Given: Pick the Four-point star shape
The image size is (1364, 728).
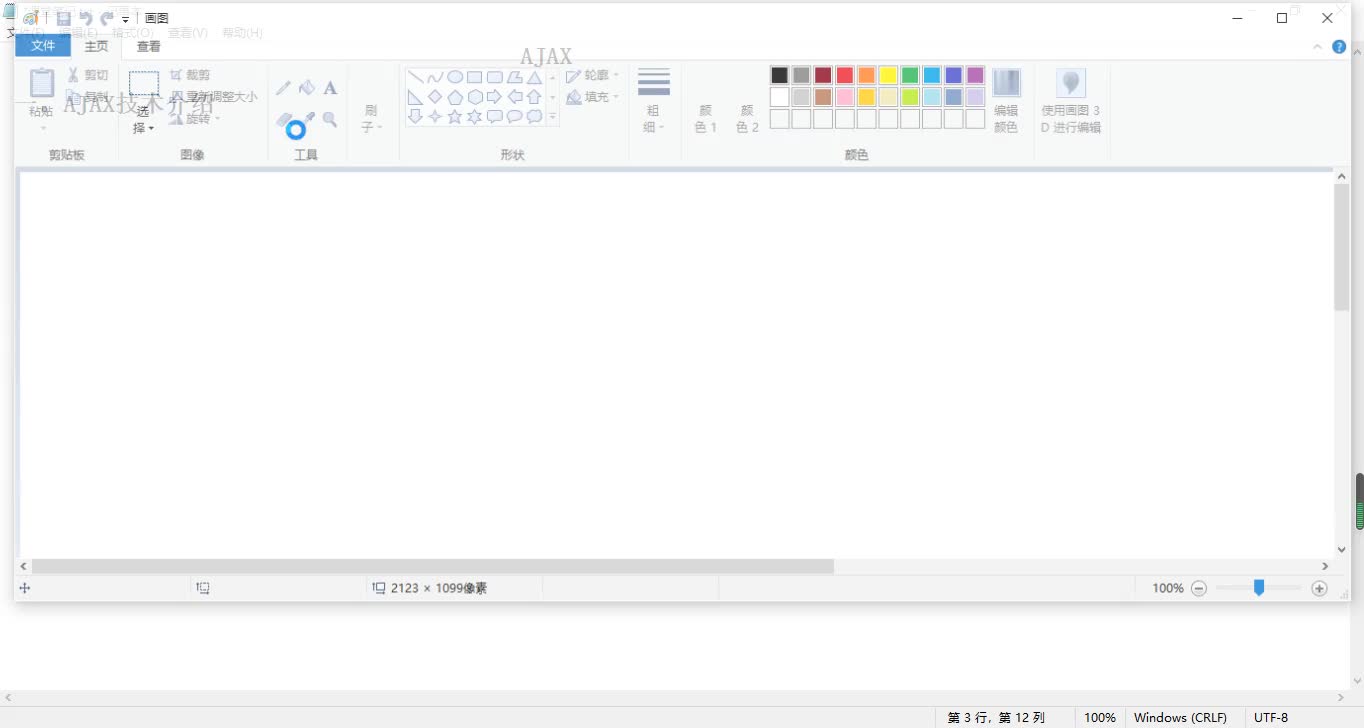Looking at the screenshot, I should coord(435,117).
